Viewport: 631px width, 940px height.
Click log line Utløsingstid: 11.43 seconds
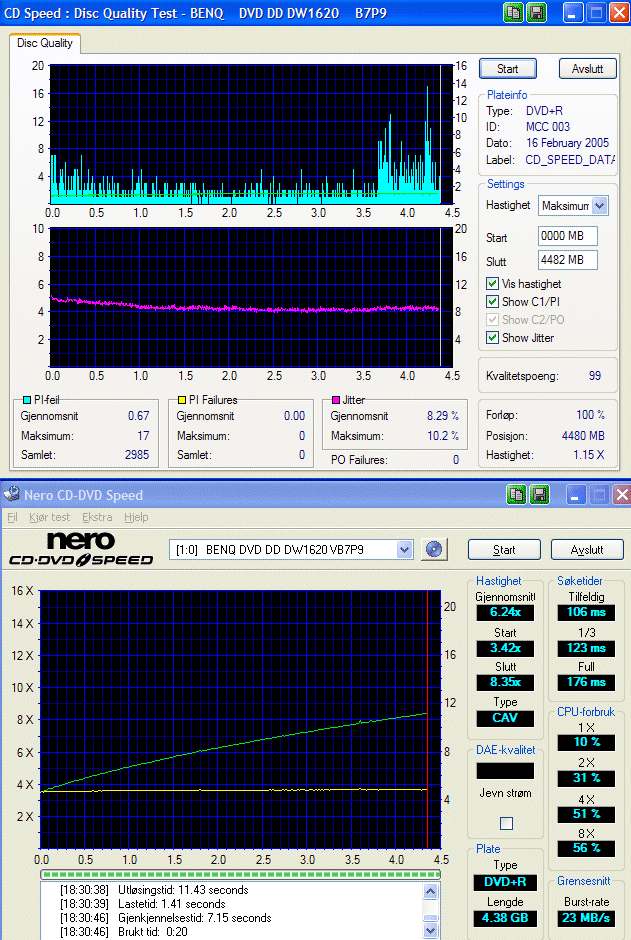coord(153,890)
